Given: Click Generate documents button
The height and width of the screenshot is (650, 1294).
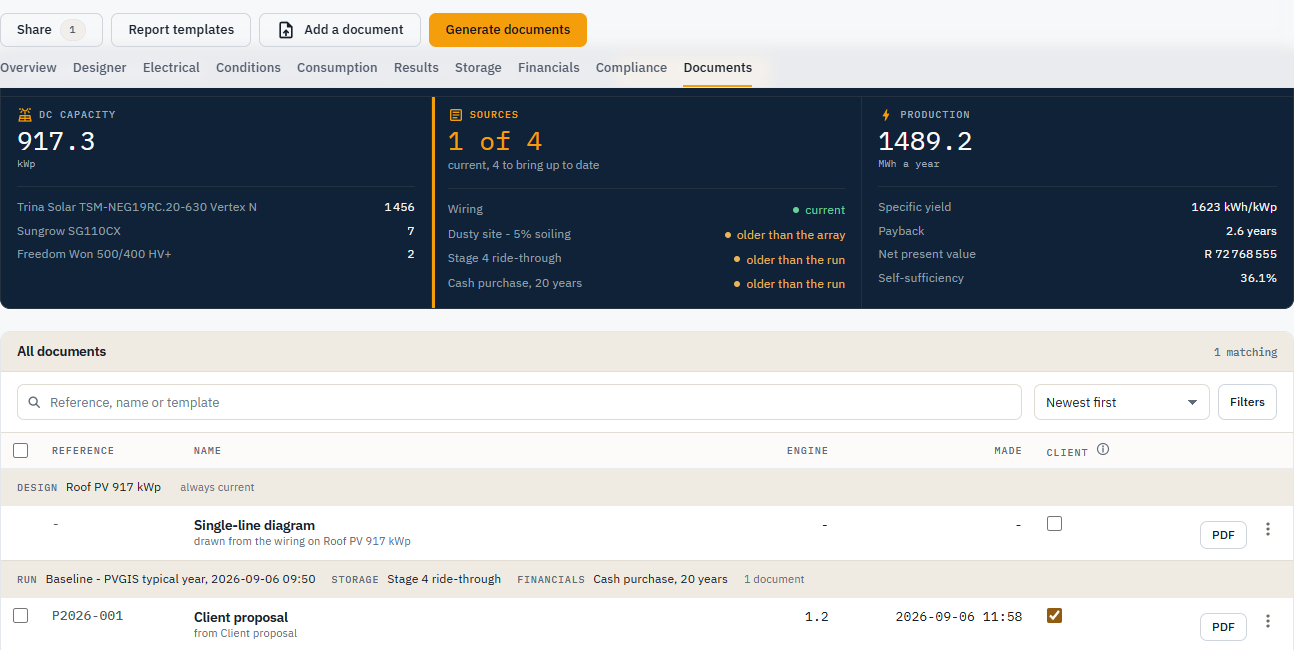Looking at the screenshot, I should [508, 30].
